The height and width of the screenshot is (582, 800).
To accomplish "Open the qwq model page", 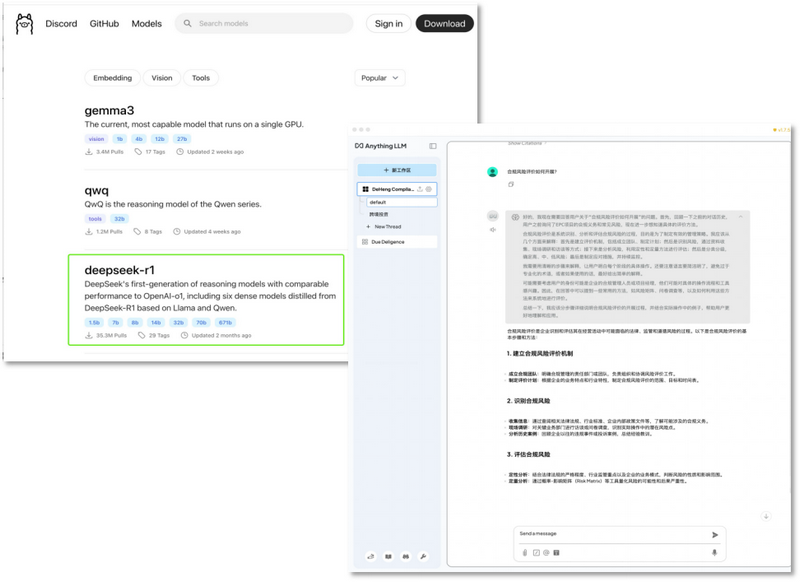I will 96,190.
